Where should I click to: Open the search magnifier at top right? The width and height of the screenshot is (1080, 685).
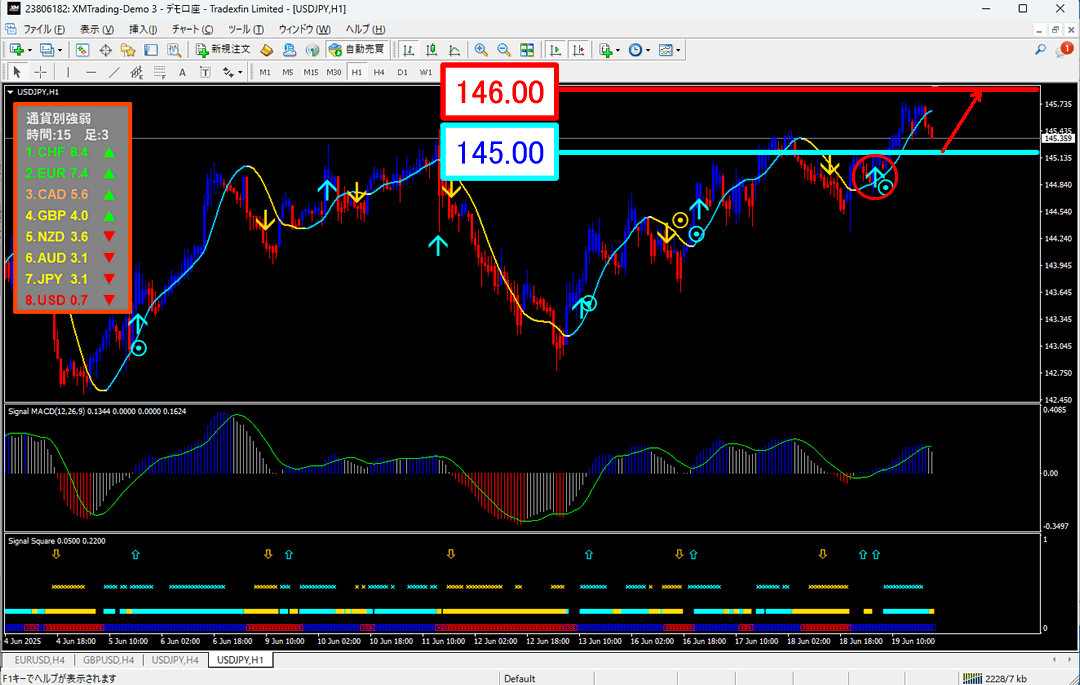tap(1040, 50)
